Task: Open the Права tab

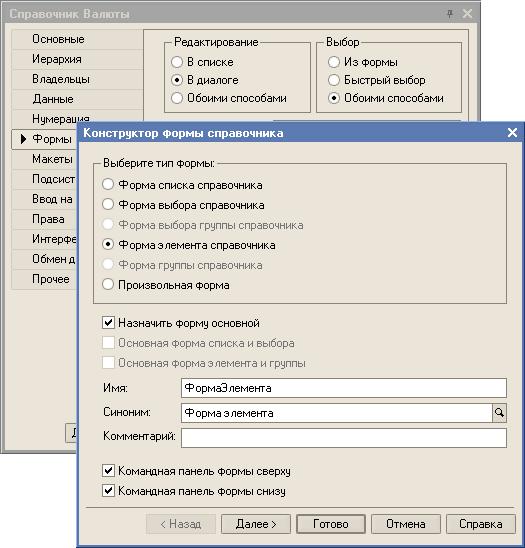Action: 44,219
